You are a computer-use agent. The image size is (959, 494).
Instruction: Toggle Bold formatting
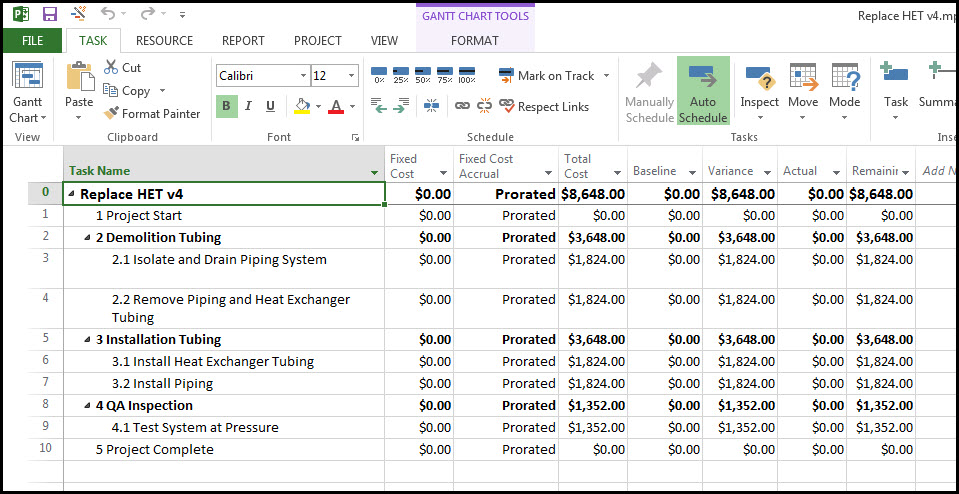point(226,106)
